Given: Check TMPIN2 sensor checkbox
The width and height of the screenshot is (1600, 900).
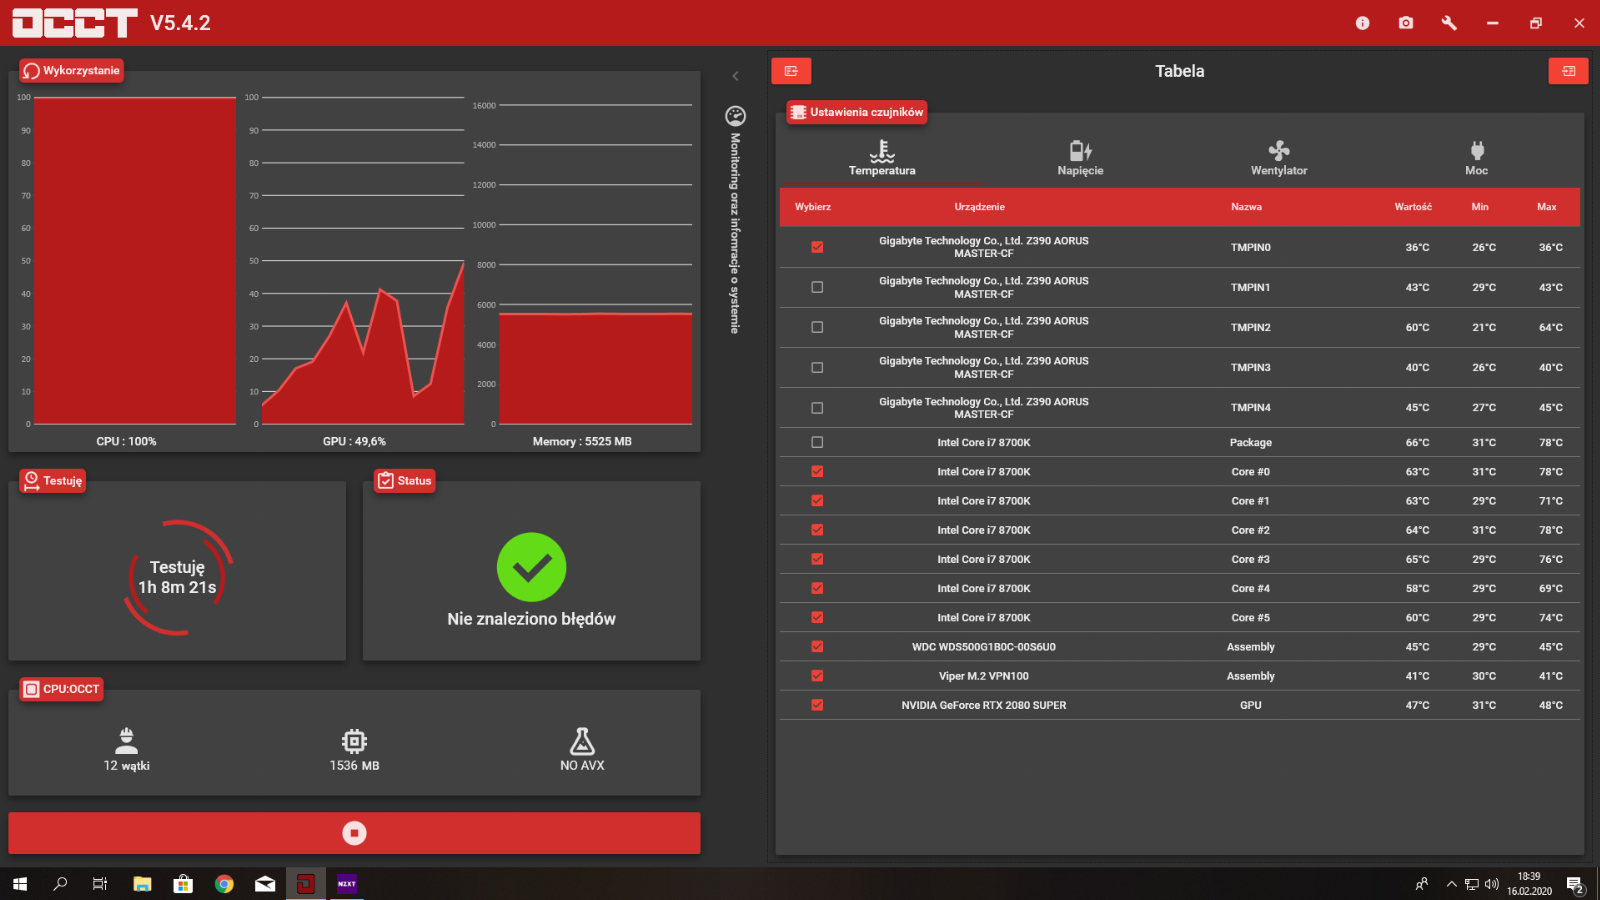Looking at the screenshot, I should click(817, 327).
